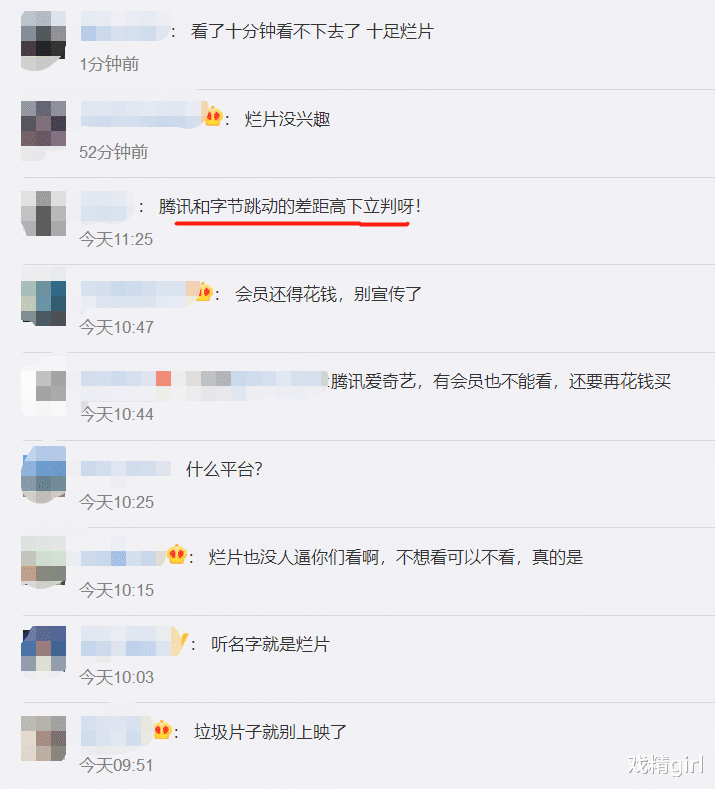Open avatar of '什么平台?' commenter
This screenshot has width=715, height=789.
tap(43, 474)
